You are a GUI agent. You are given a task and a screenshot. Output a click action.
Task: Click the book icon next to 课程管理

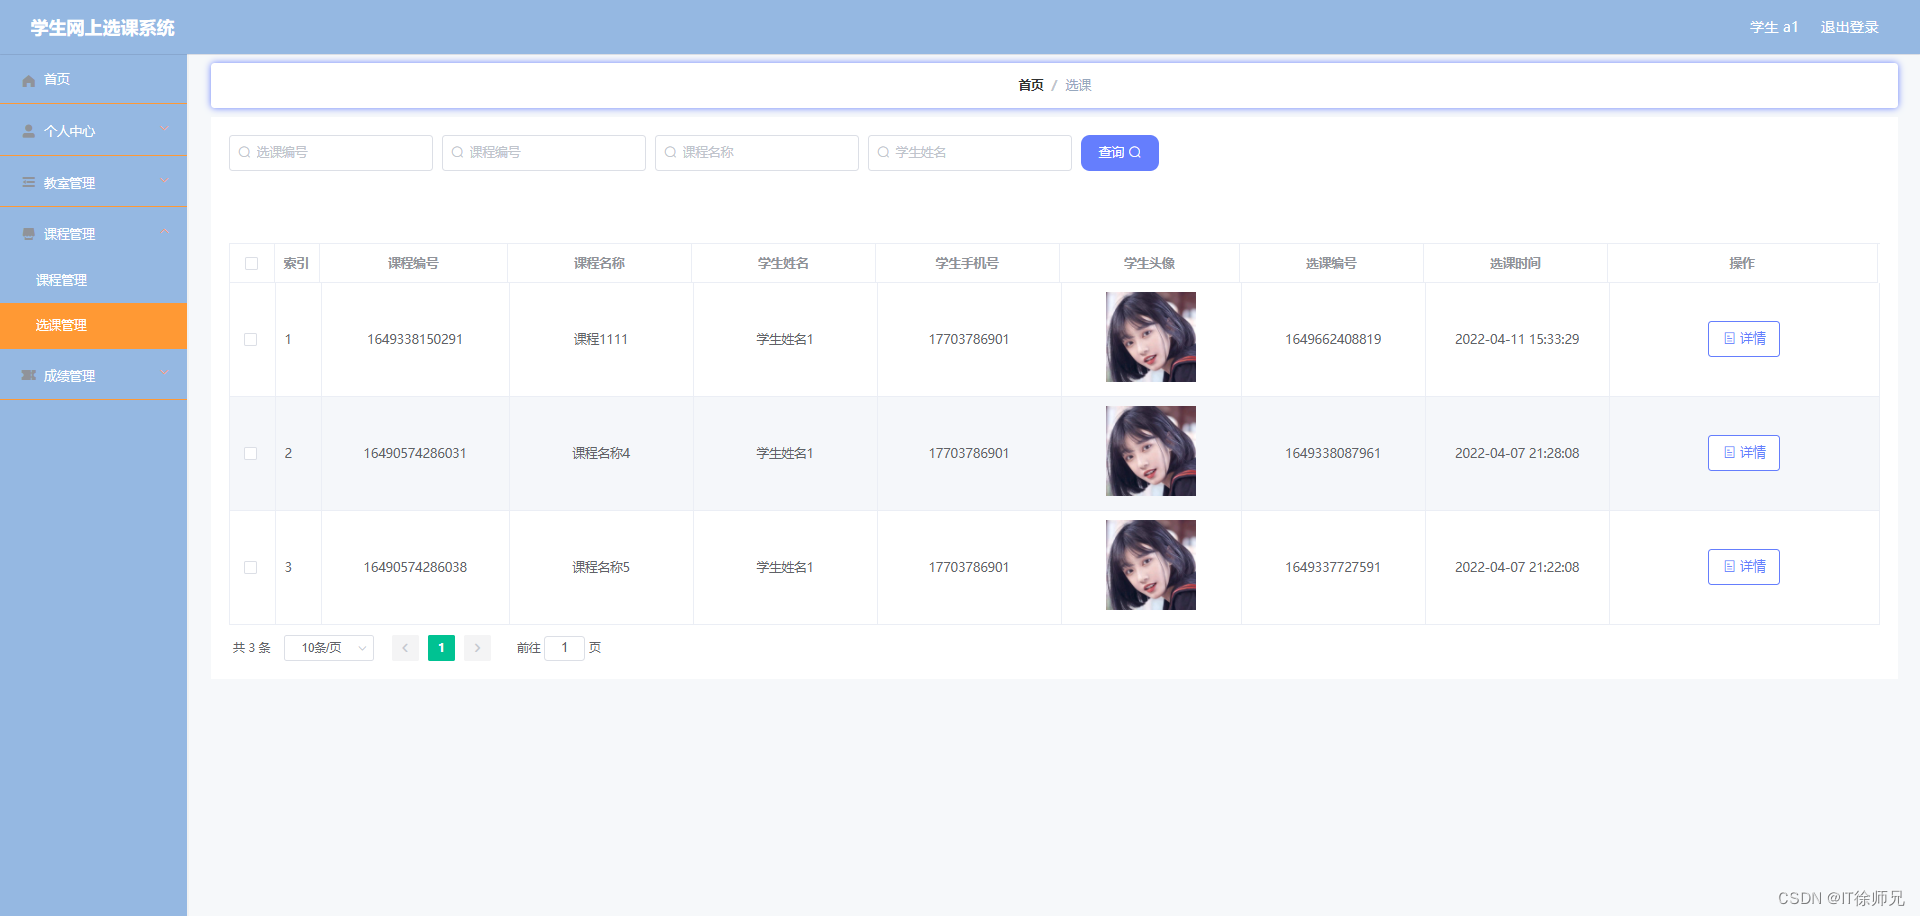pos(28,233)
